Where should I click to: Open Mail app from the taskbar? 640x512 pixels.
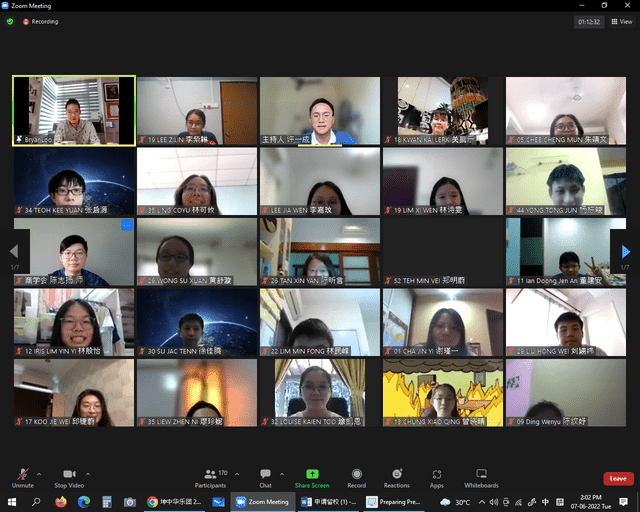(x=218, y=502)
